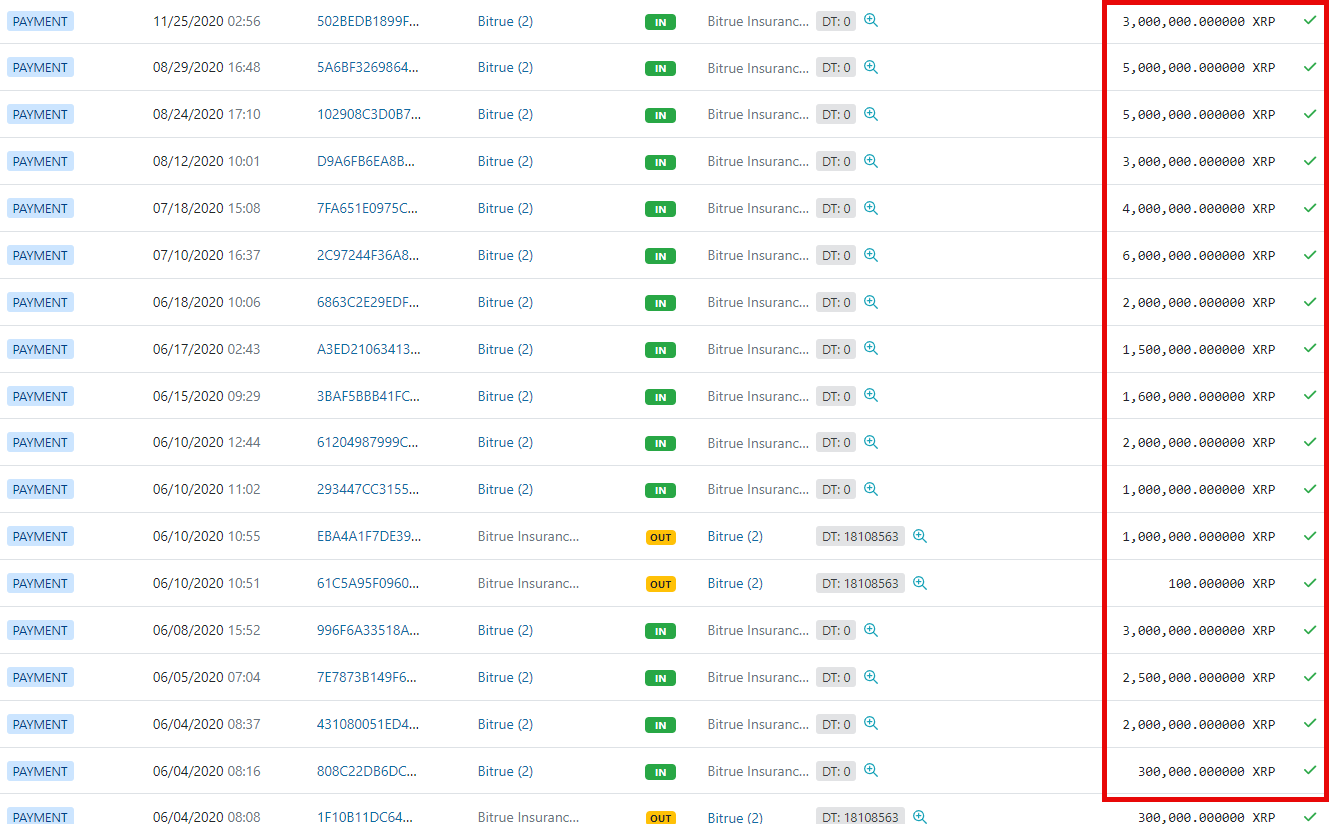This screenshot has height=824, width=1329.
Task: Open Bitrue (2) sender in 07/10/2020 row
Action: [x=505, y=256]
